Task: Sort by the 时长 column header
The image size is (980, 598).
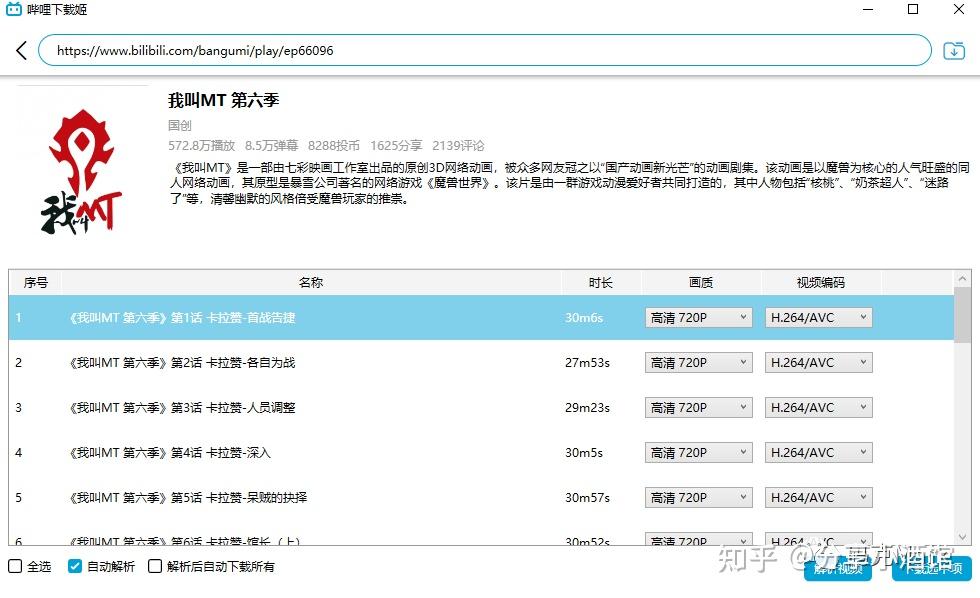Action: tap(601, 282)
